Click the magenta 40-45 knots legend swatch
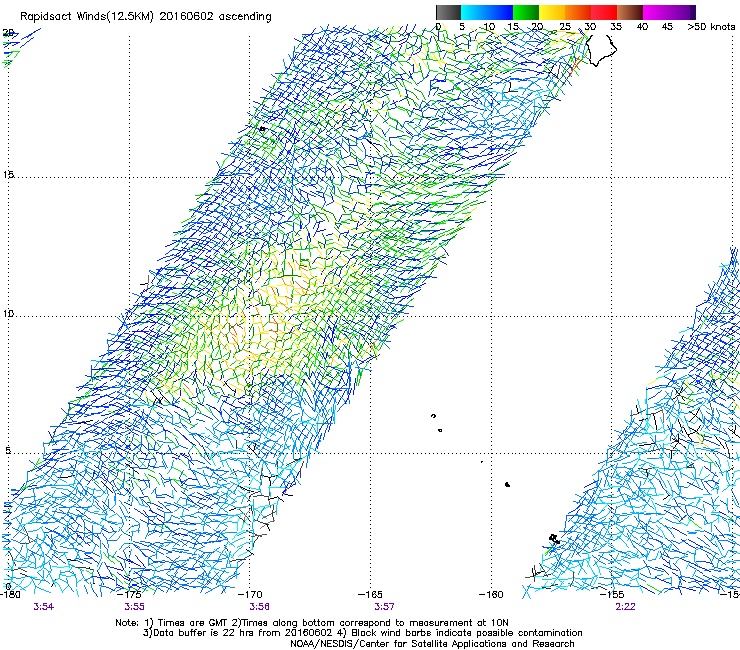740x650 pixels. coord(656,12)
